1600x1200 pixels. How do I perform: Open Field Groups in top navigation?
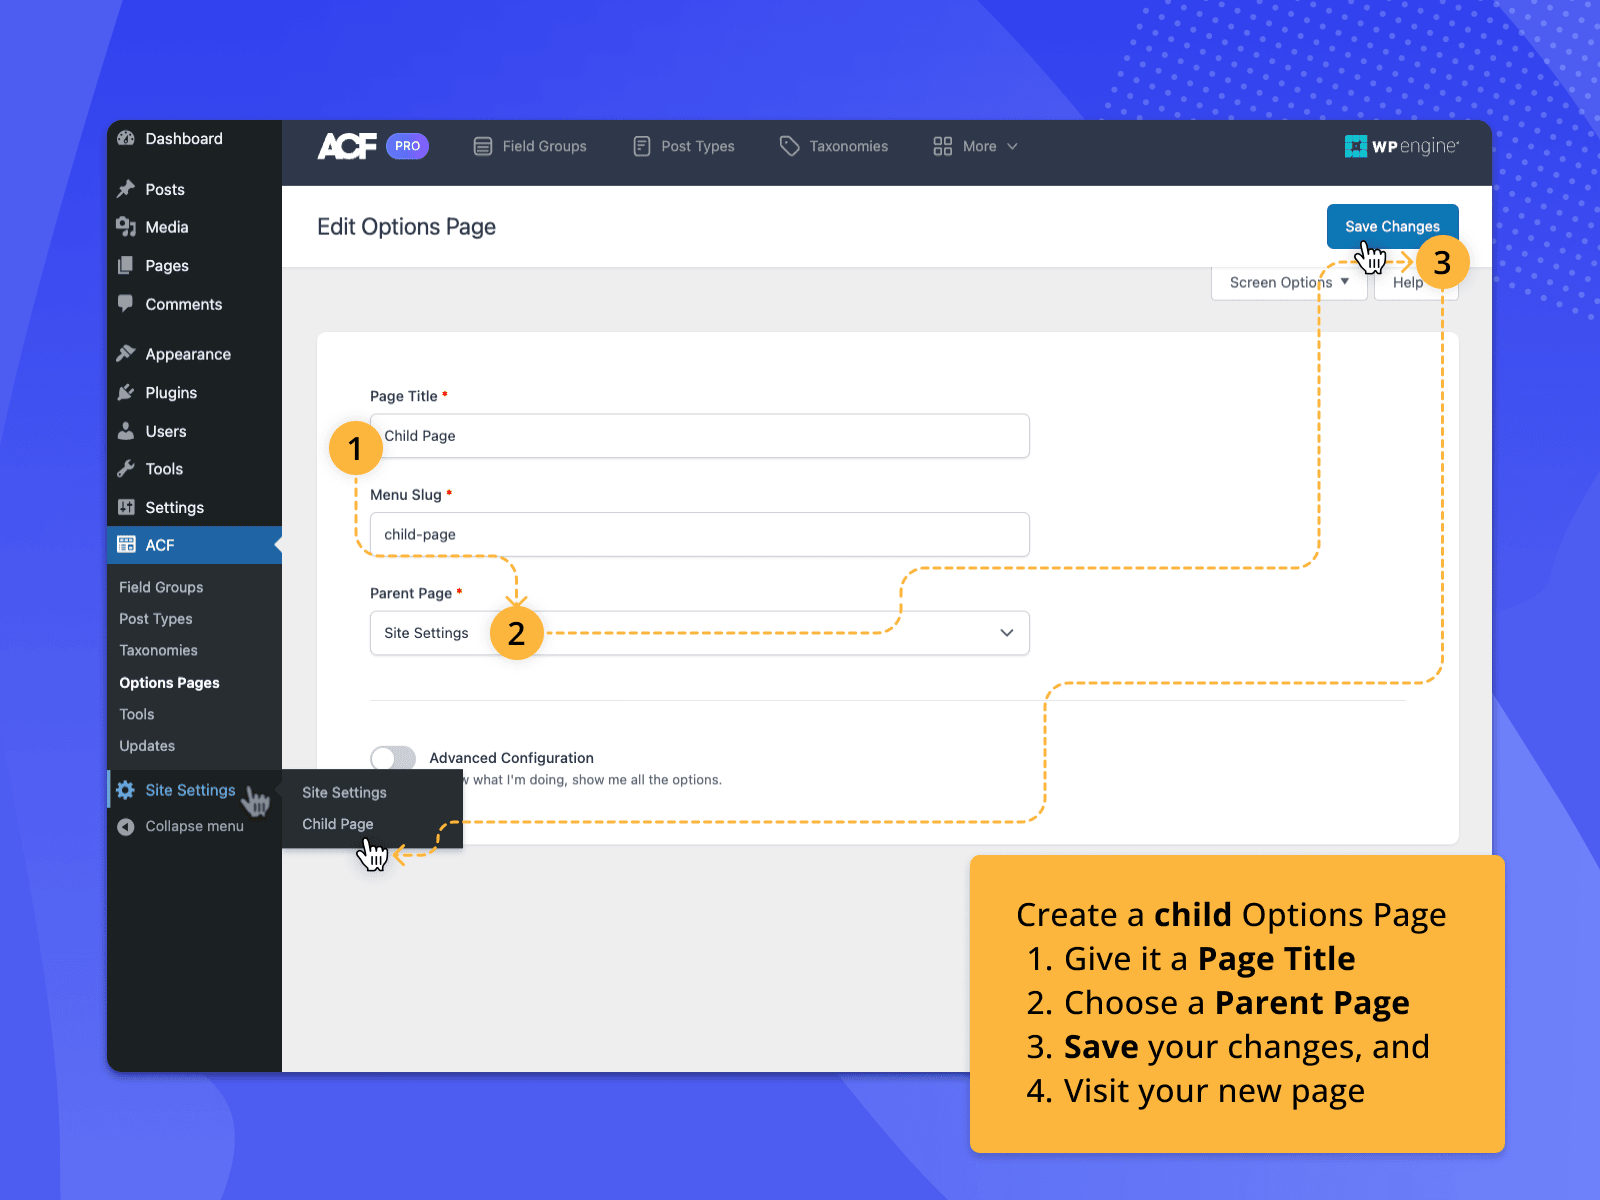coord(530,146)
